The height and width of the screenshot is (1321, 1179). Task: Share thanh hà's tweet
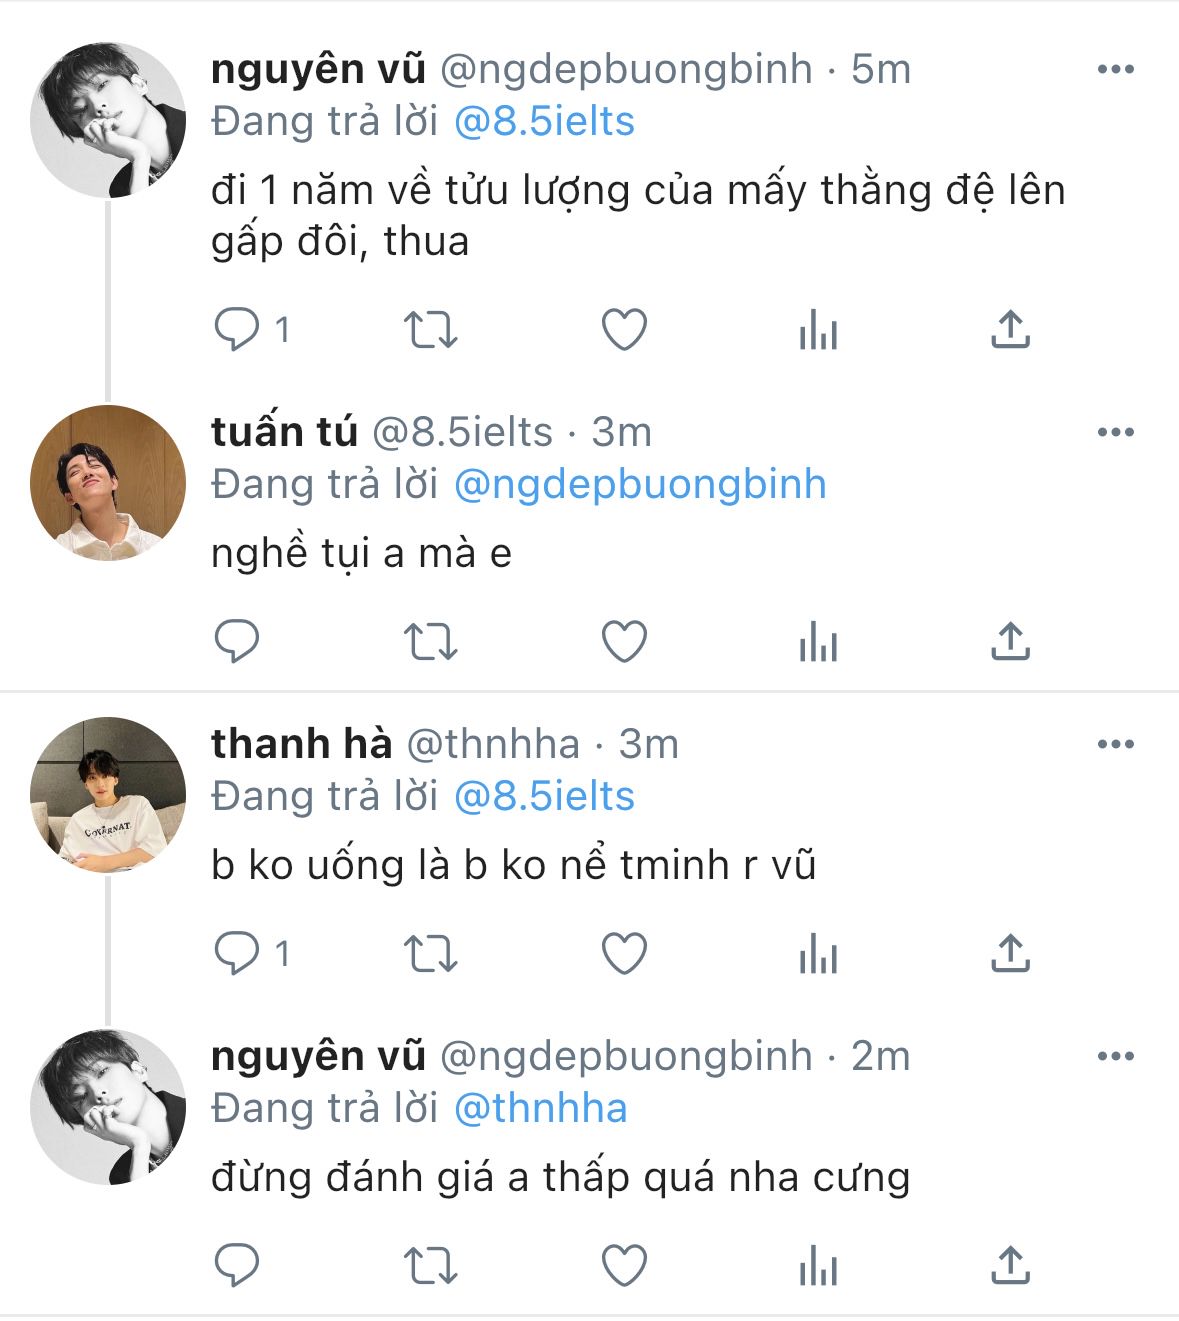click(1010, 953)
